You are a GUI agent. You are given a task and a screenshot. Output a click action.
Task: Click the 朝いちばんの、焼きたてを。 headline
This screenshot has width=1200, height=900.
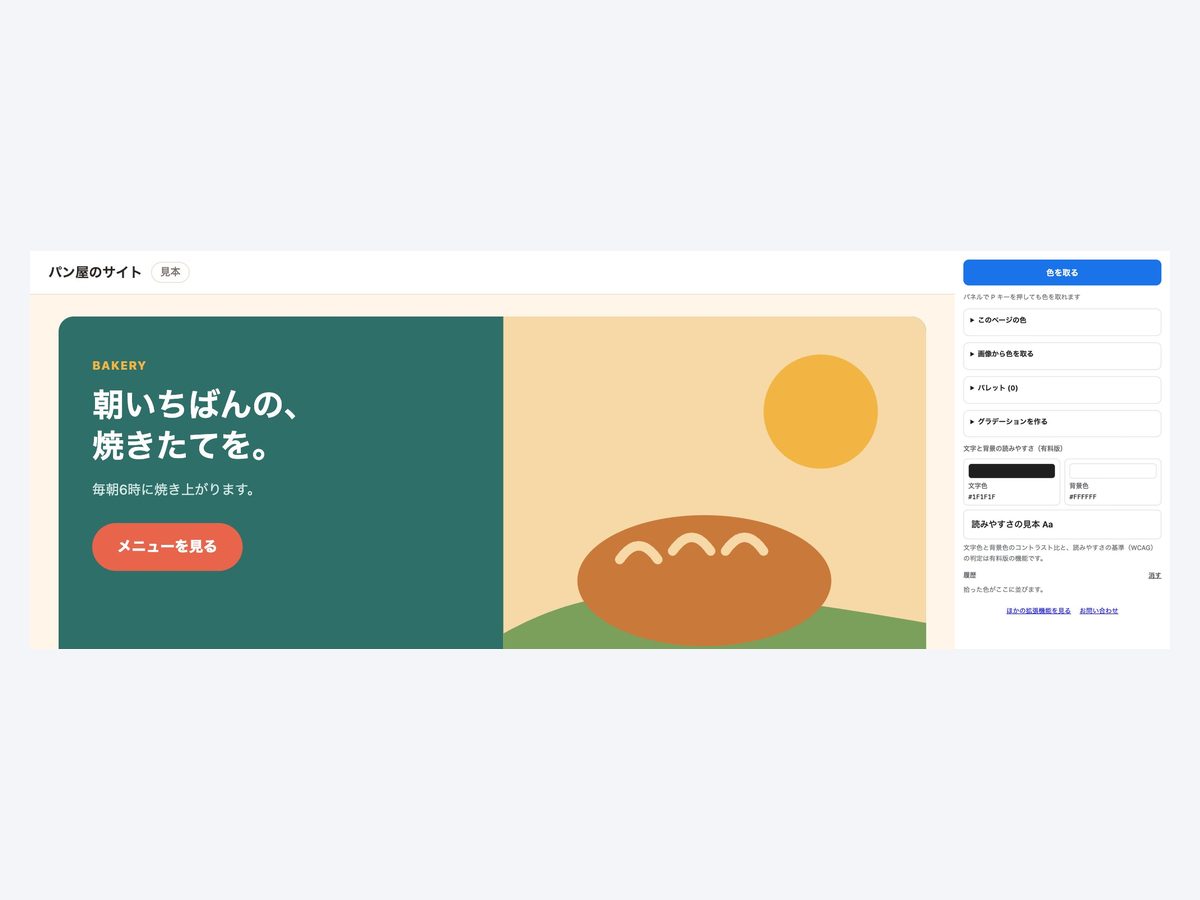click(x=194, y=425)
